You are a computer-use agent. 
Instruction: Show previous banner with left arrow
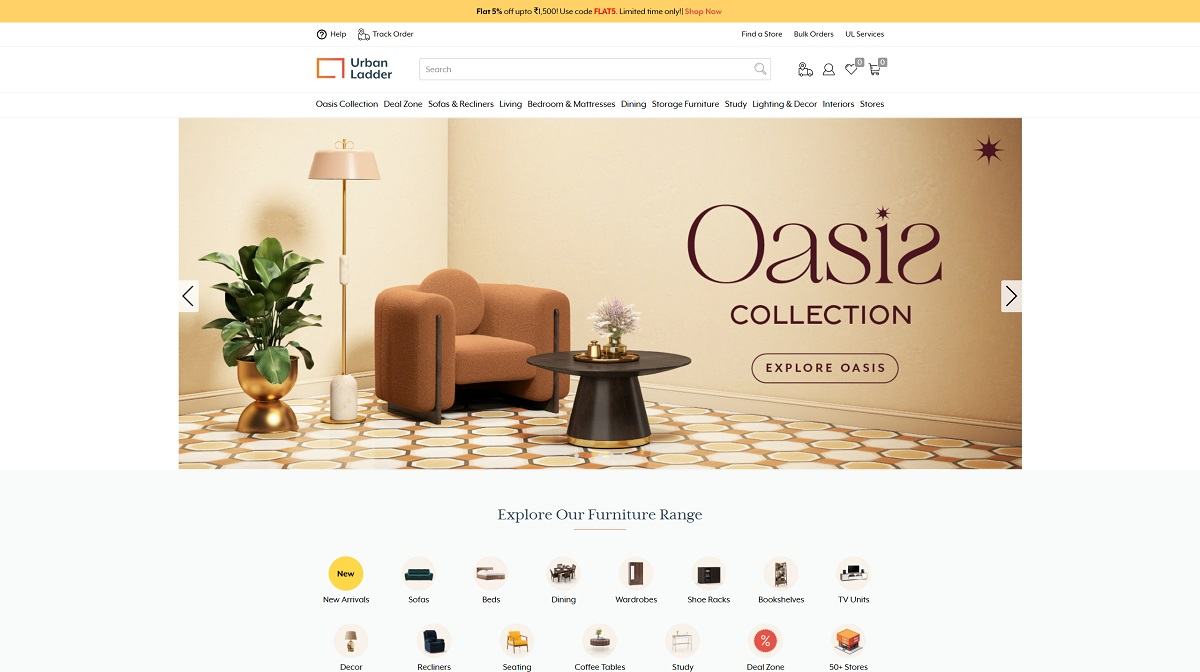(188, 296)
